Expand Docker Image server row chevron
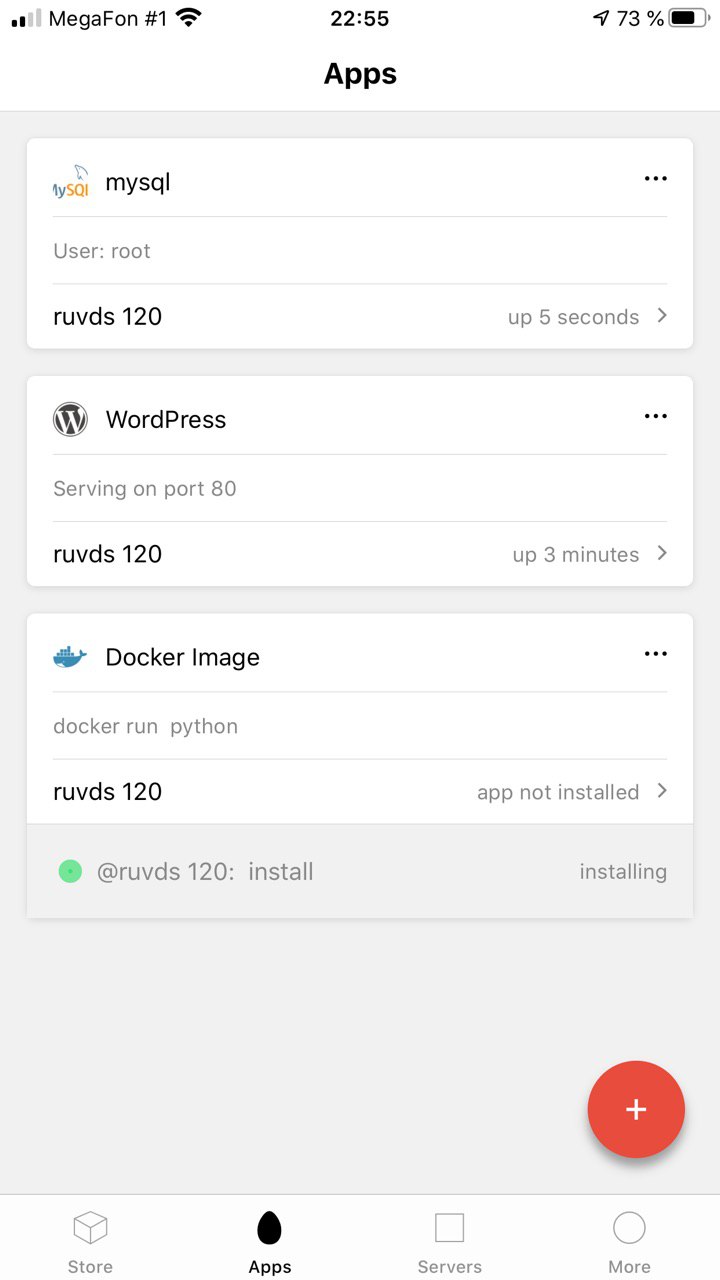720x1280 pixels. [662, 791]
